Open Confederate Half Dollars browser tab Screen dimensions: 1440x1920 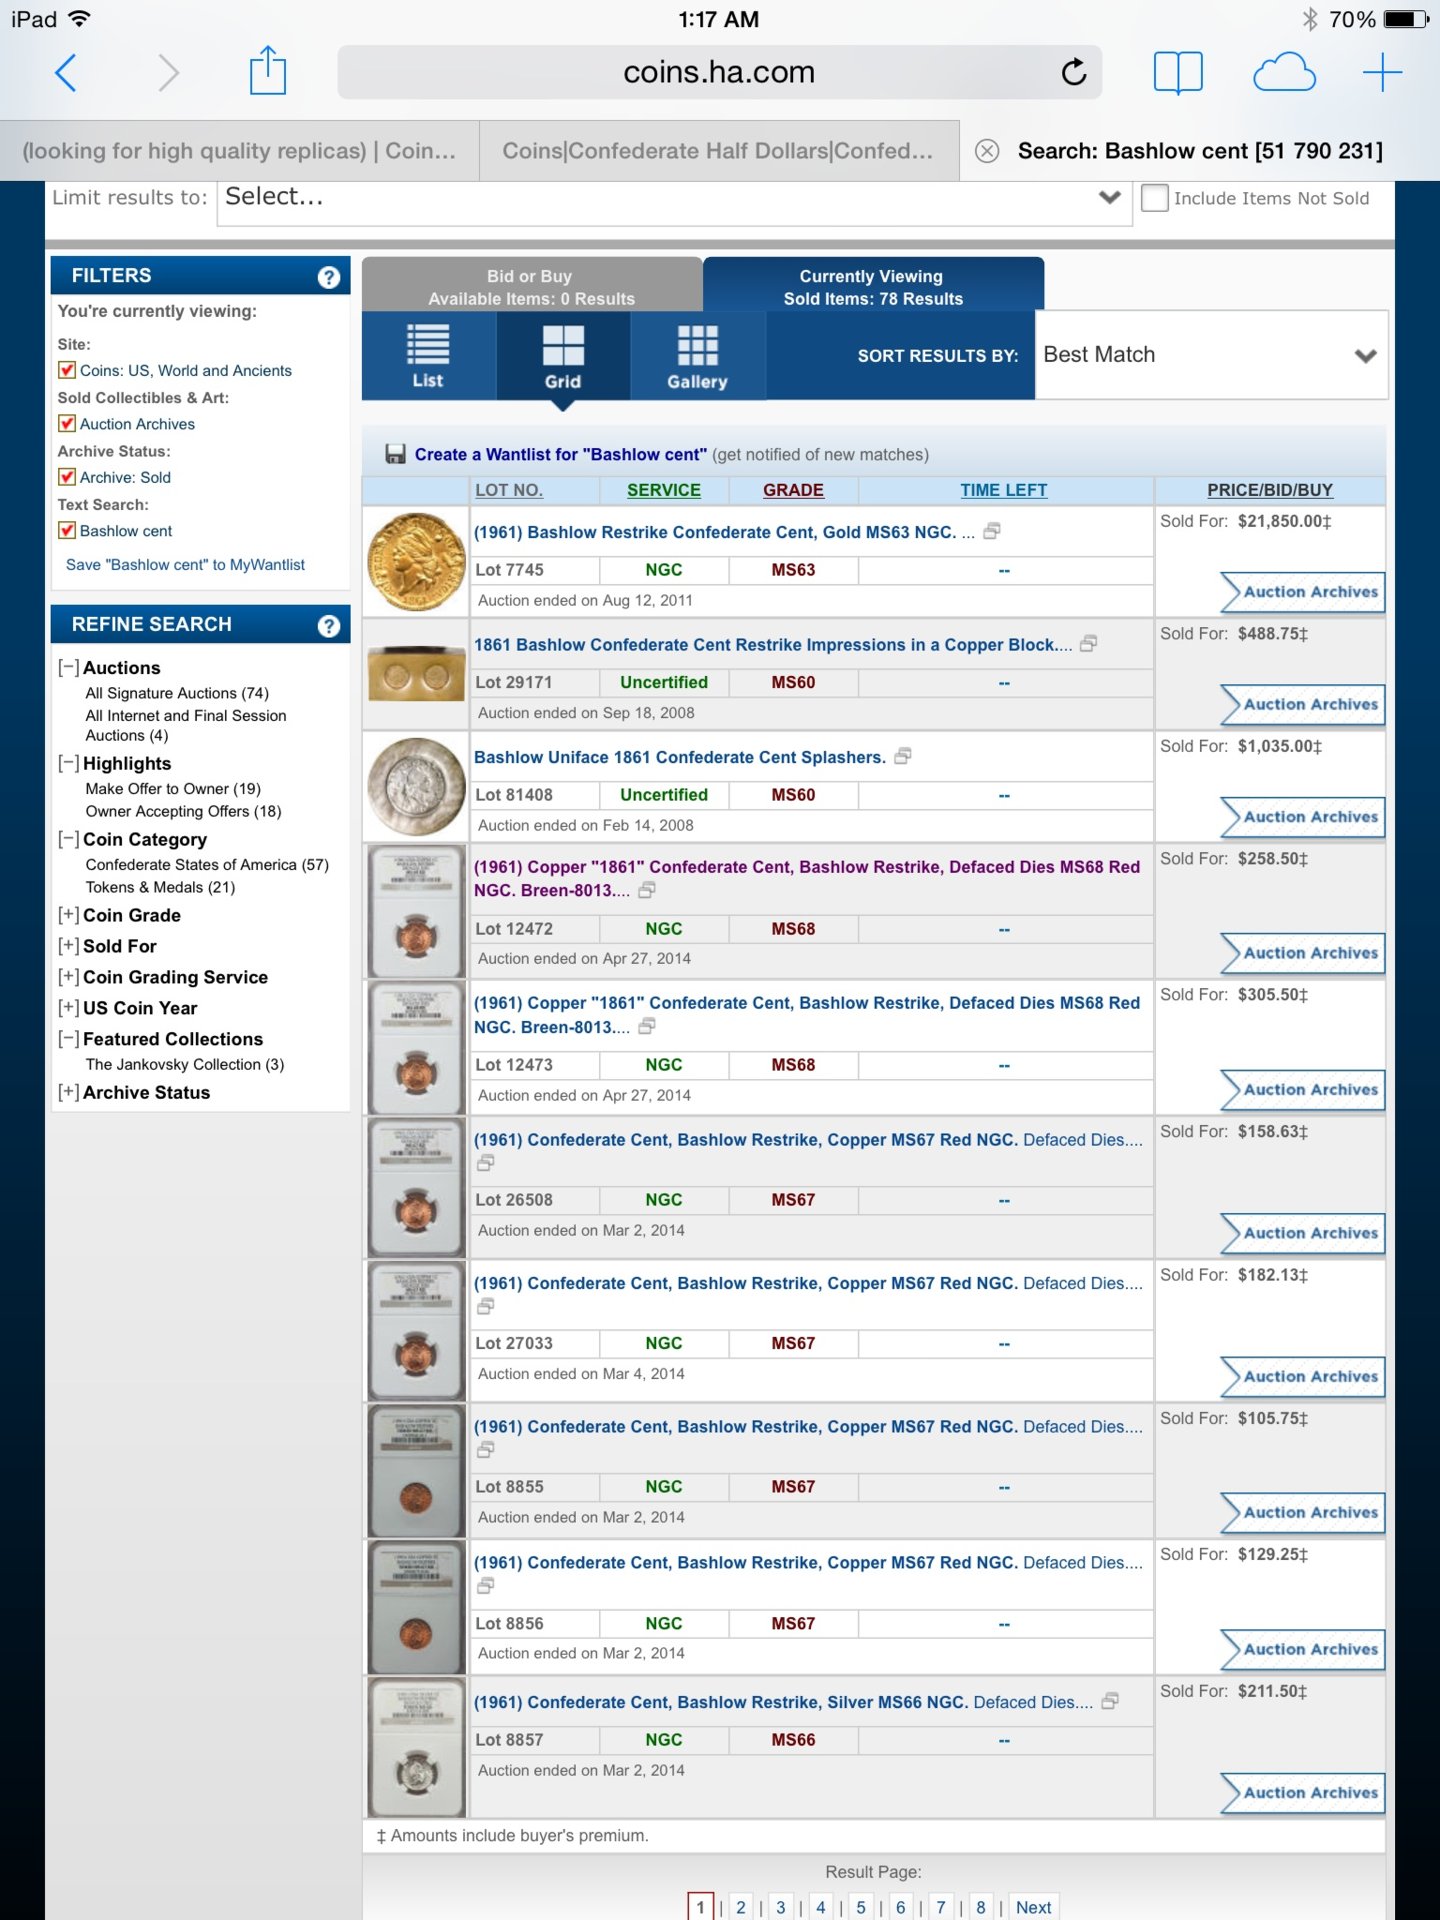(717, 151)
